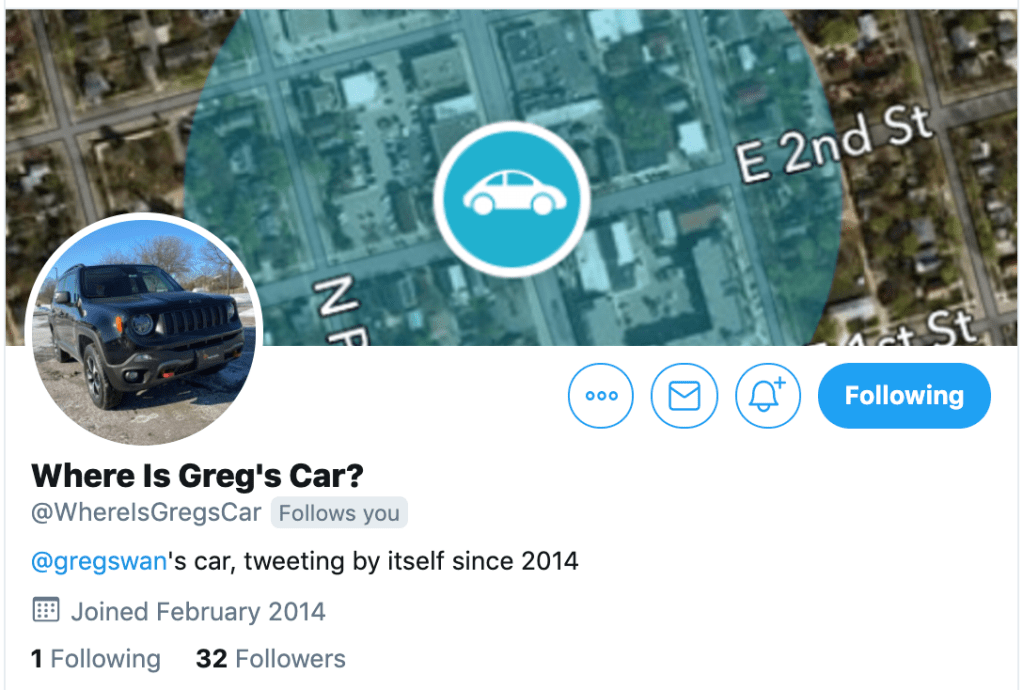Toggle the blue Following button

(x=904, y=396)
